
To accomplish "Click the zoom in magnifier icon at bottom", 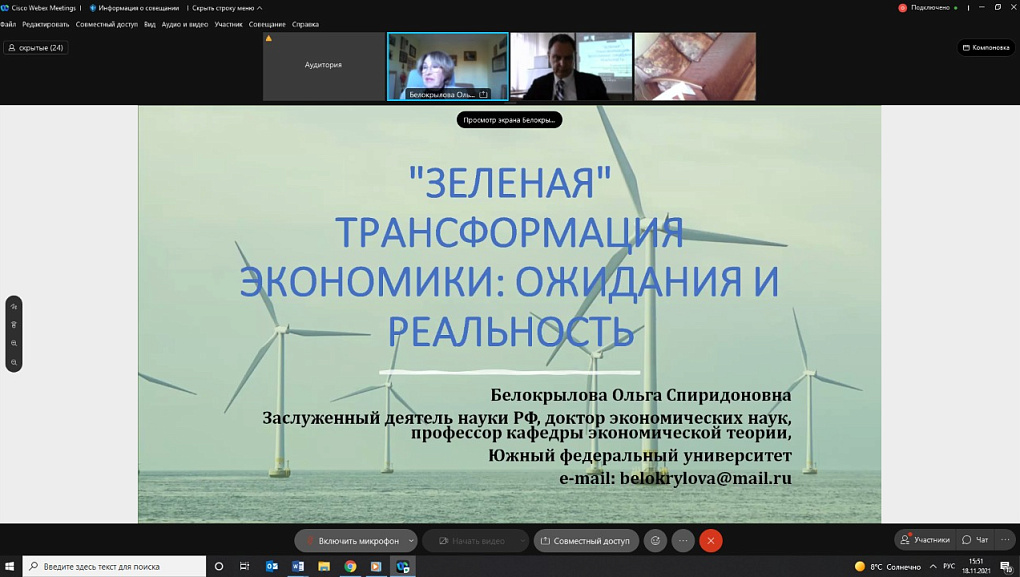I will [14, 362].
